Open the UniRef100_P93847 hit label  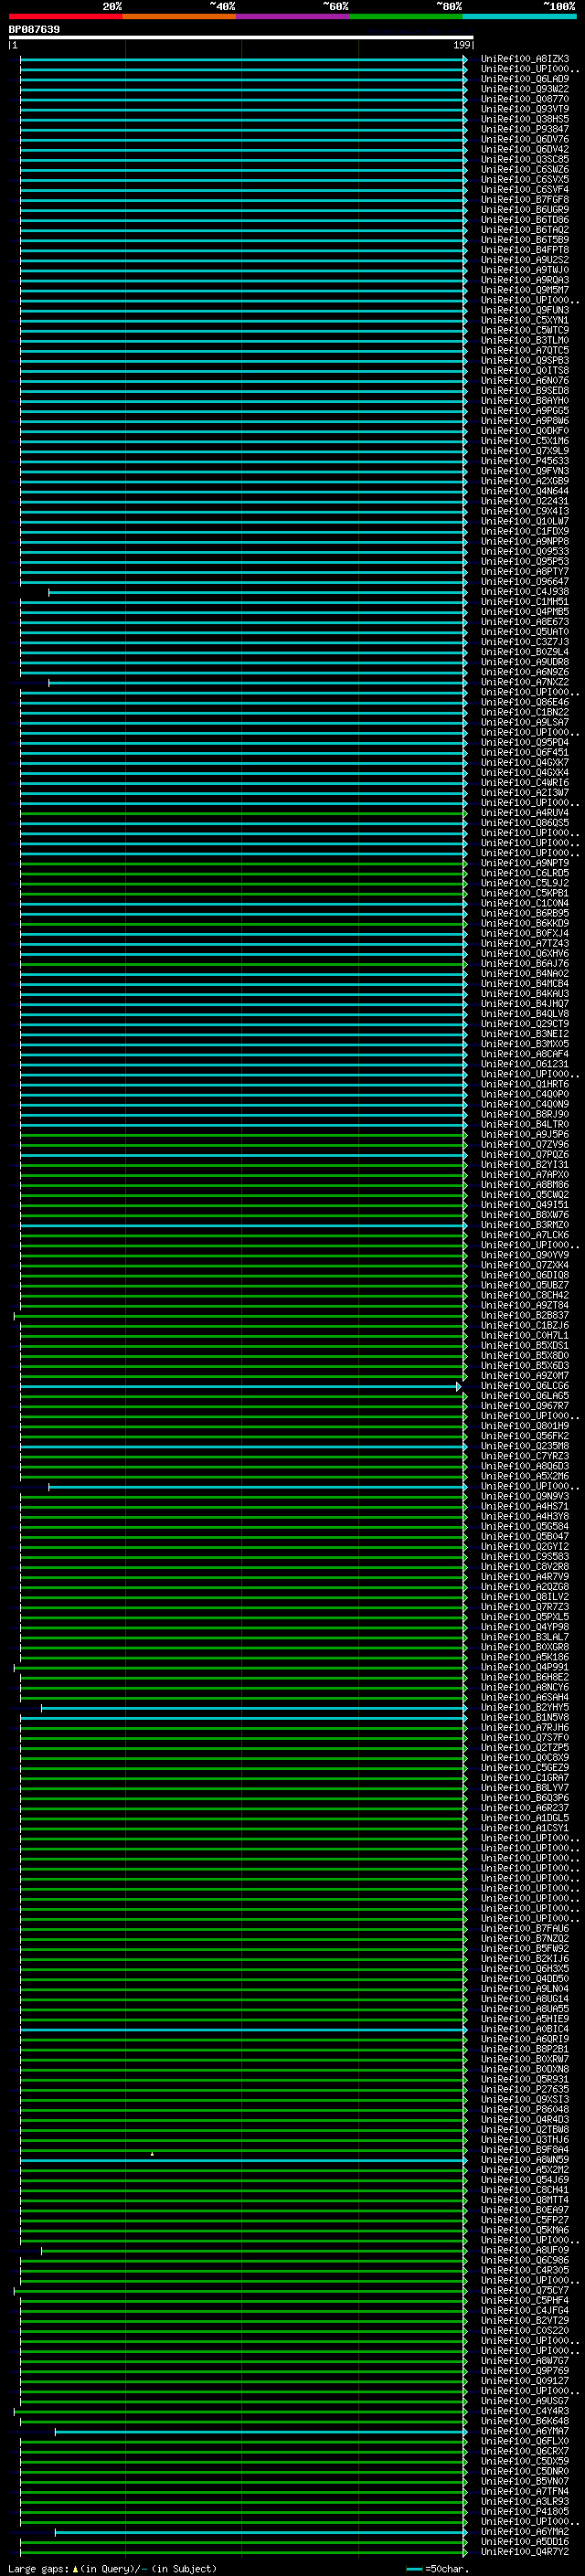click(524, 129)
